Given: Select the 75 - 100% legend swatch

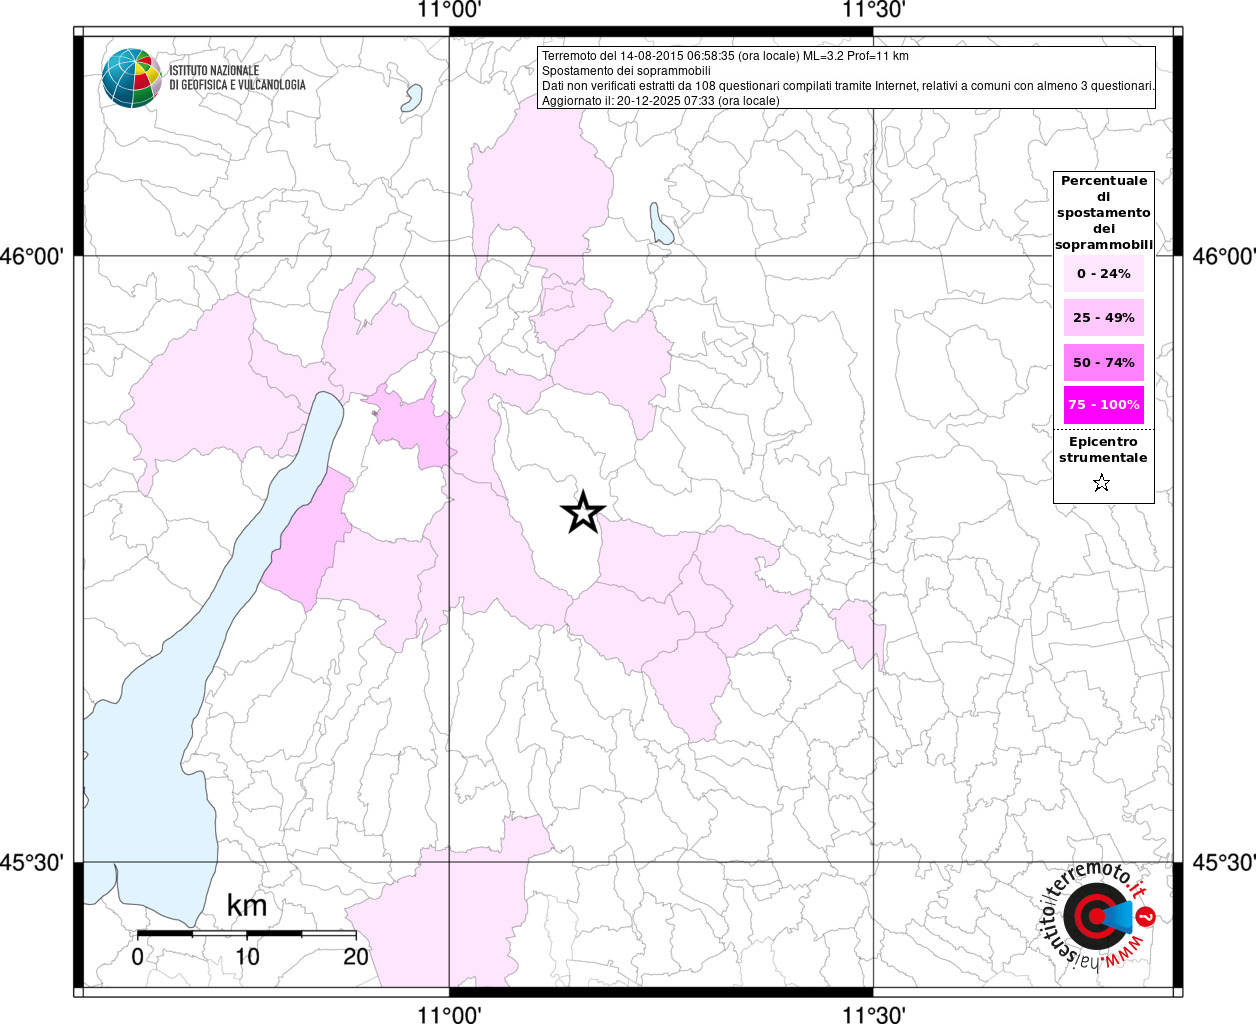Looking at the screenshot, I should 1104,405.
